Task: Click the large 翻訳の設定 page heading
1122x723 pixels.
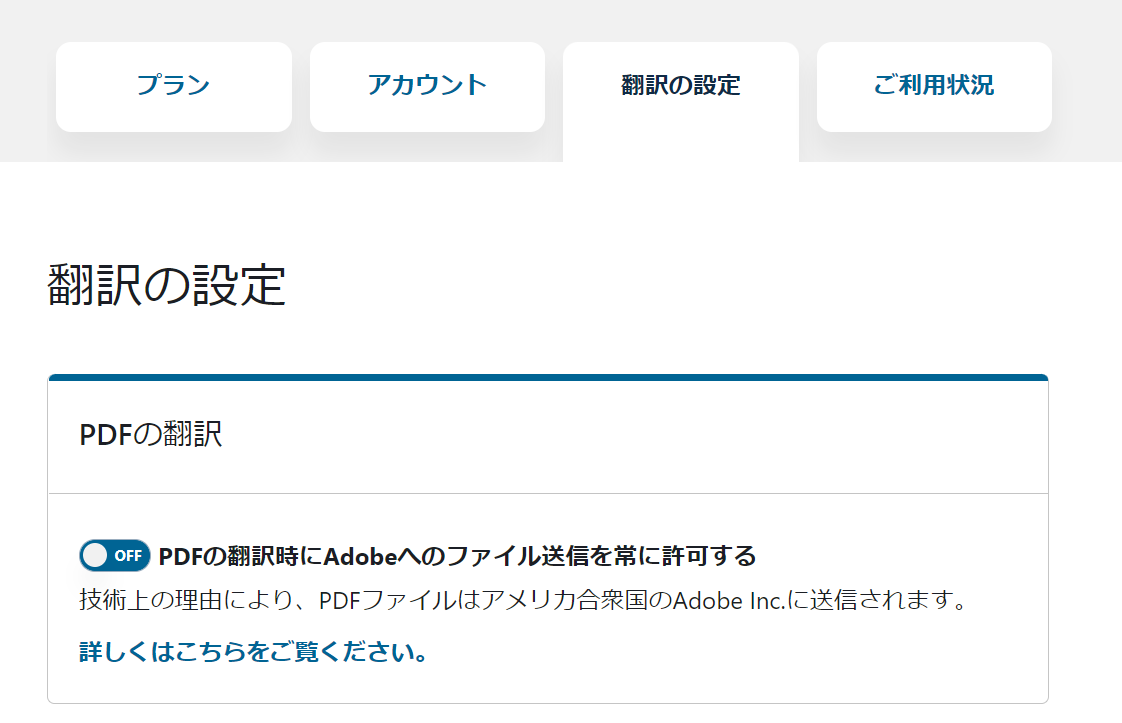Action: (x=167, y=285)
